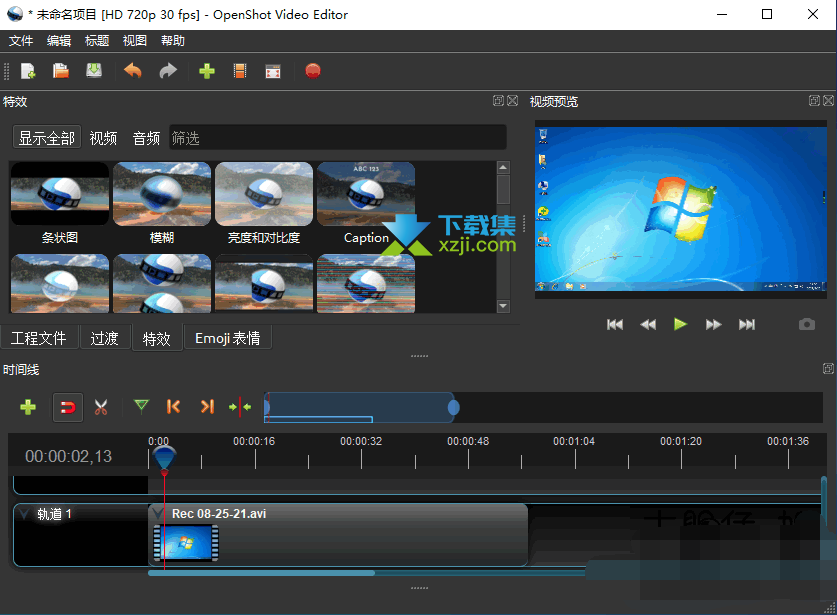837x615 pixels.
Task: Open the 标题 menu
Action: click(97, 41)
